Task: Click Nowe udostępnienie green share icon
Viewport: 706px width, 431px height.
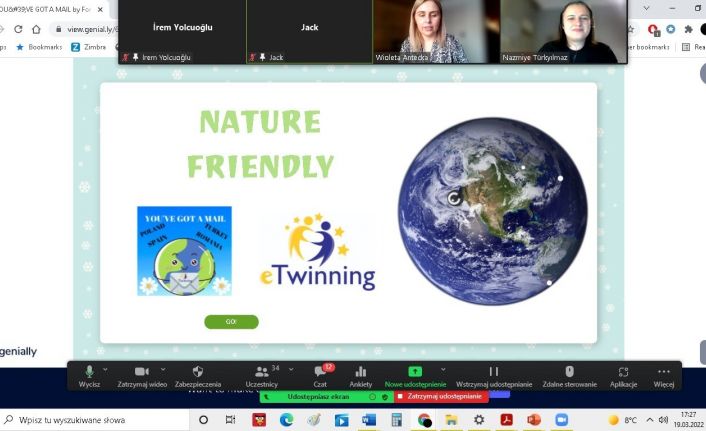Action: 415,372
